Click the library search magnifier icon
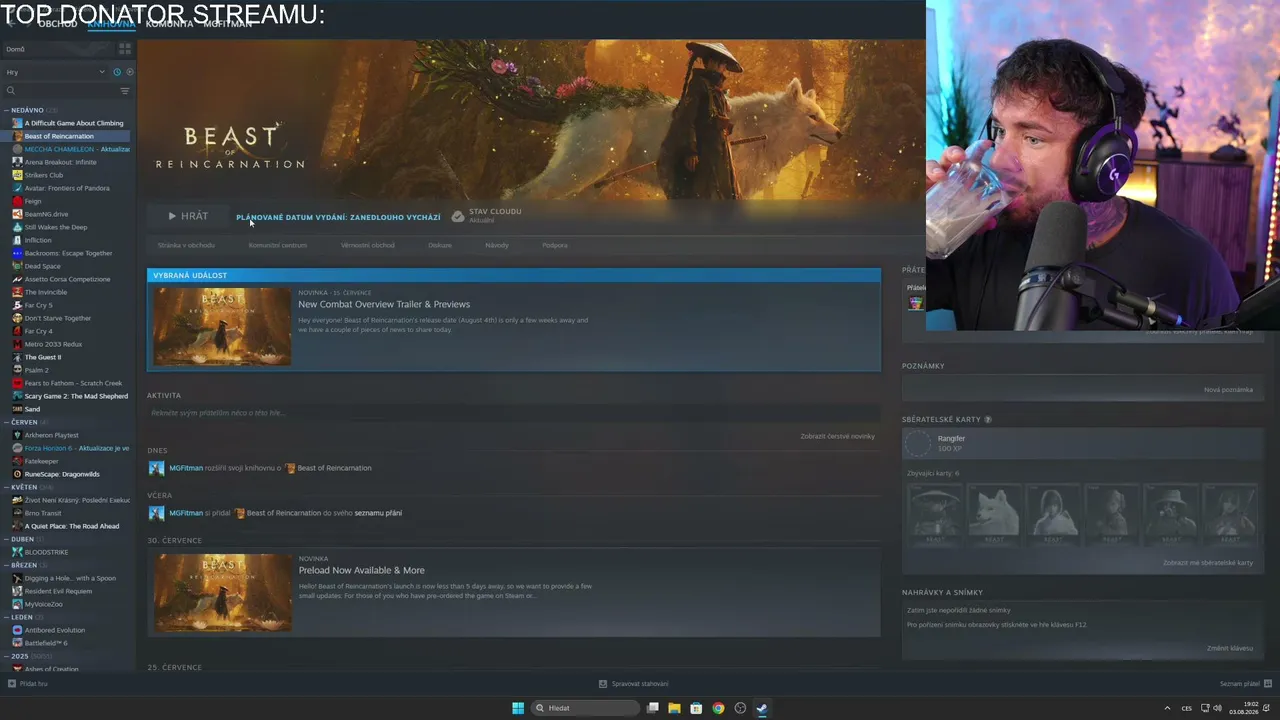The image size is (1280, 720). tap(11, 91)
